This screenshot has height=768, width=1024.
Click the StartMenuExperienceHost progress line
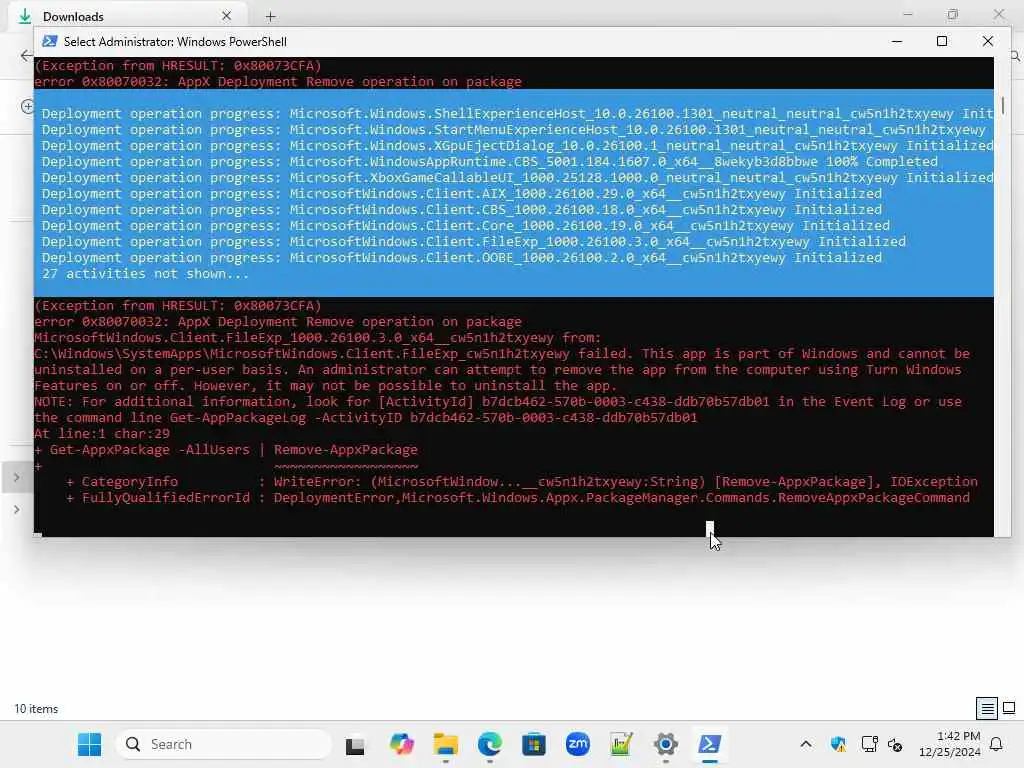513,129
